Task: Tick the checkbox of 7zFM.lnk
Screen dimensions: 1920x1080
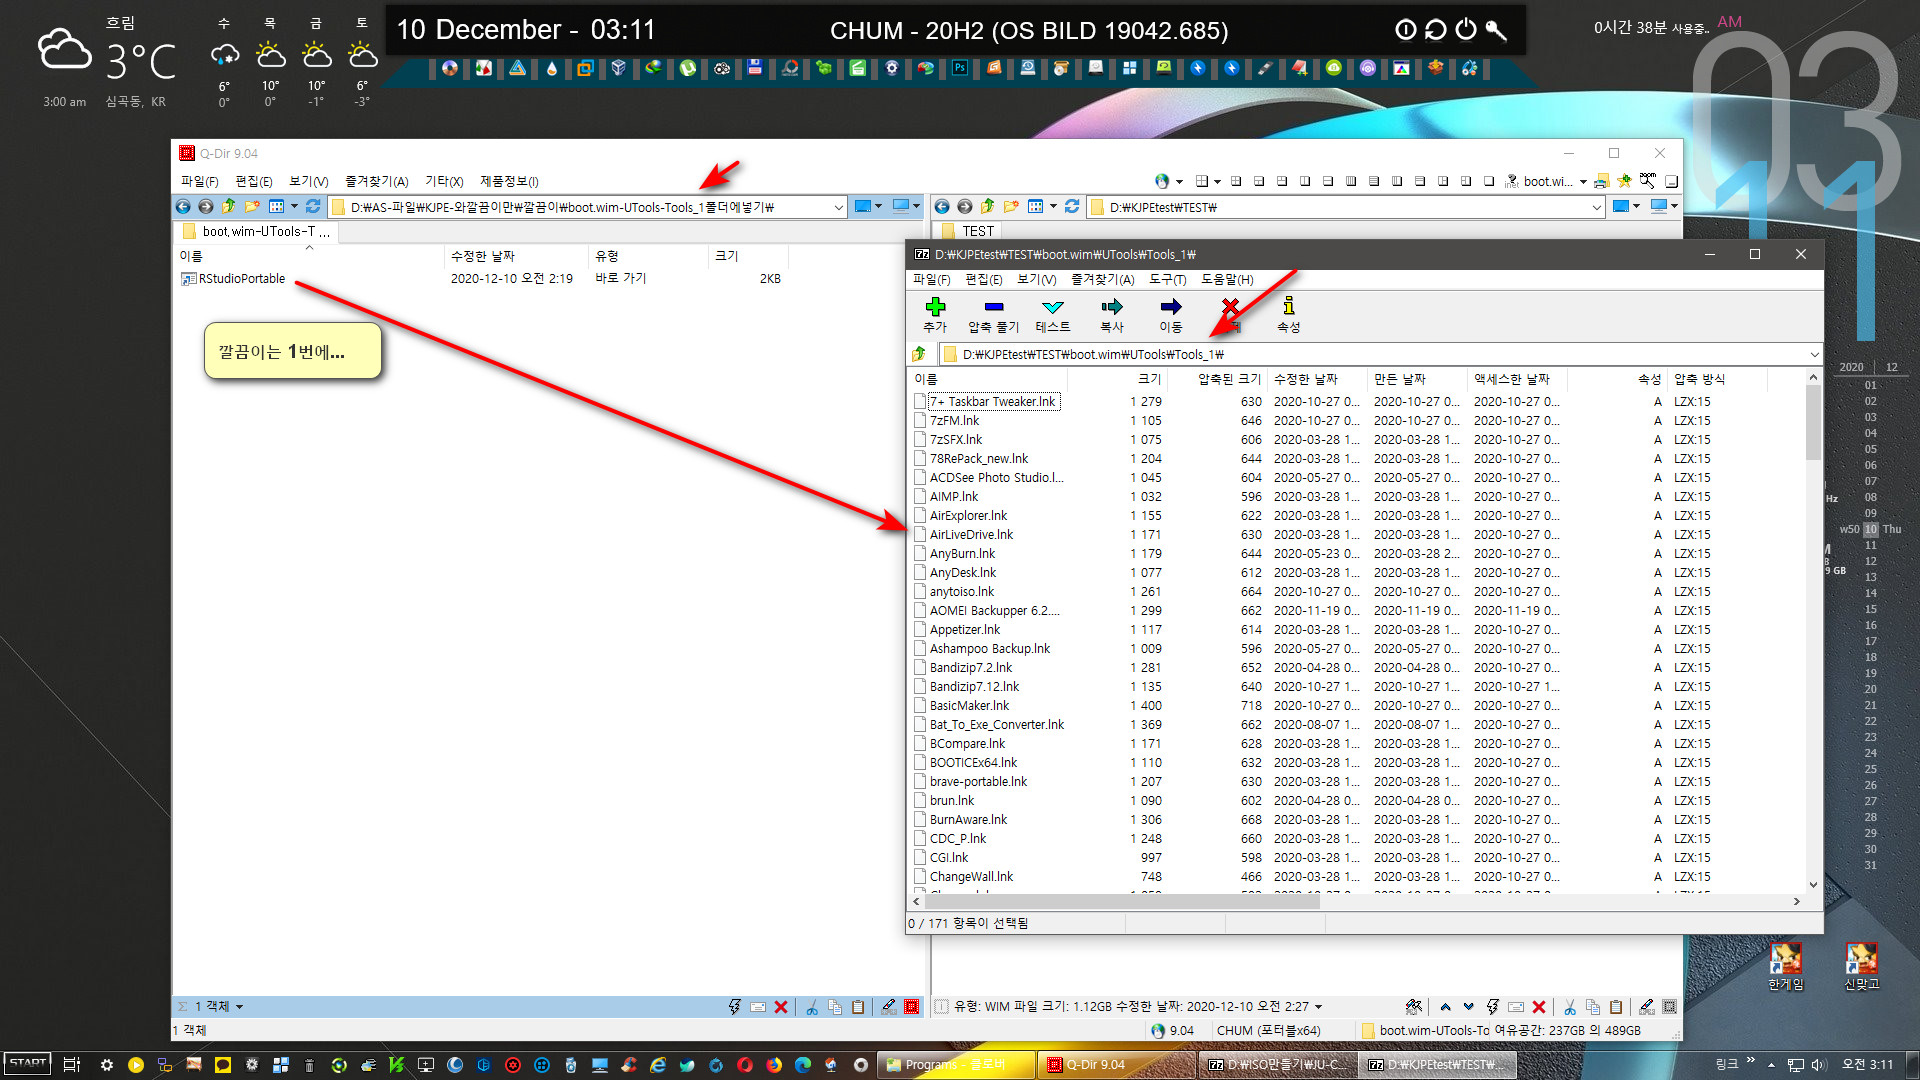Action: tap(920, 421)
